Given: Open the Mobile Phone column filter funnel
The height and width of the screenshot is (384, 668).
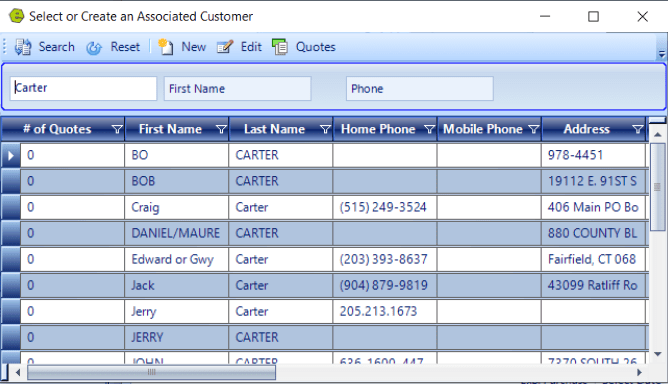Looking at the screenshot, I should (533, 129).
